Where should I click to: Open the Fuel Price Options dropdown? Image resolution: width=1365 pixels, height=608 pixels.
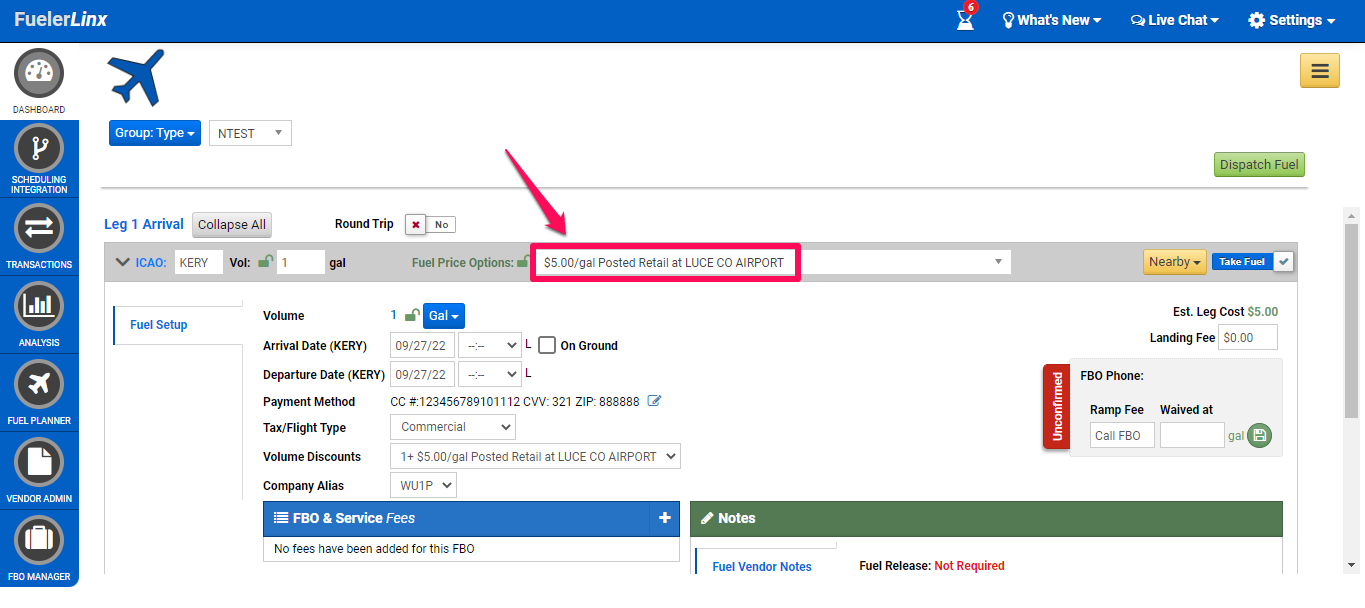tap(772, 262)
